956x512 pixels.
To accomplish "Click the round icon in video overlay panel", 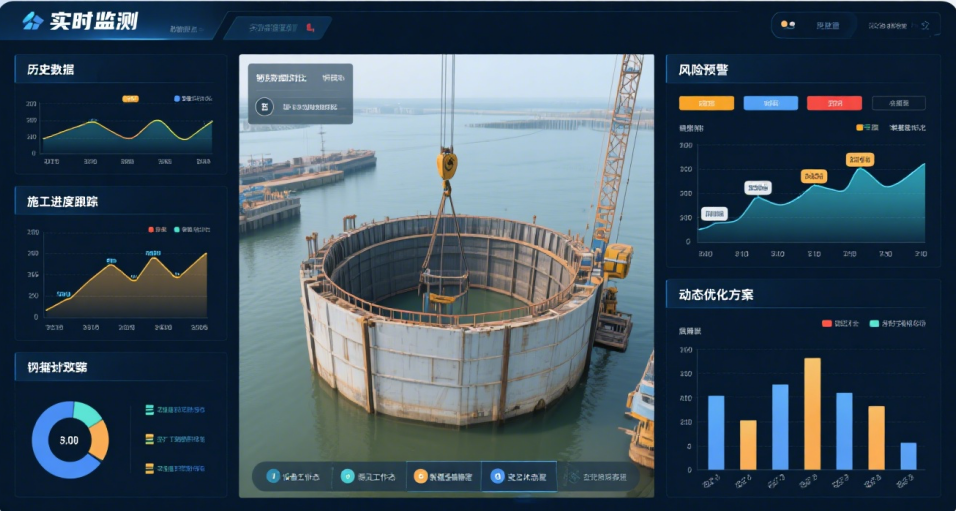I will click(265, 107).
